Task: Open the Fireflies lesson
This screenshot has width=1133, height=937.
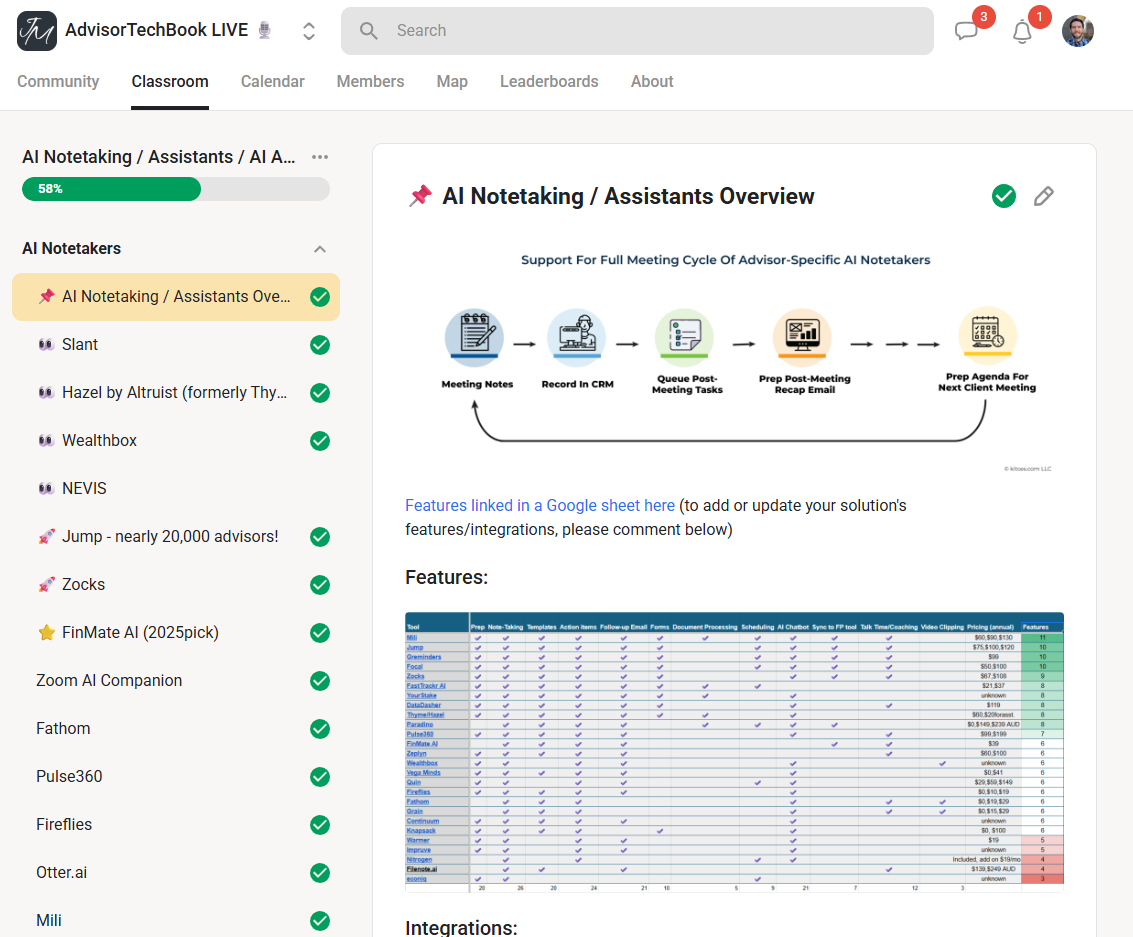Action: pyautogui.click(x=176, y=825)
